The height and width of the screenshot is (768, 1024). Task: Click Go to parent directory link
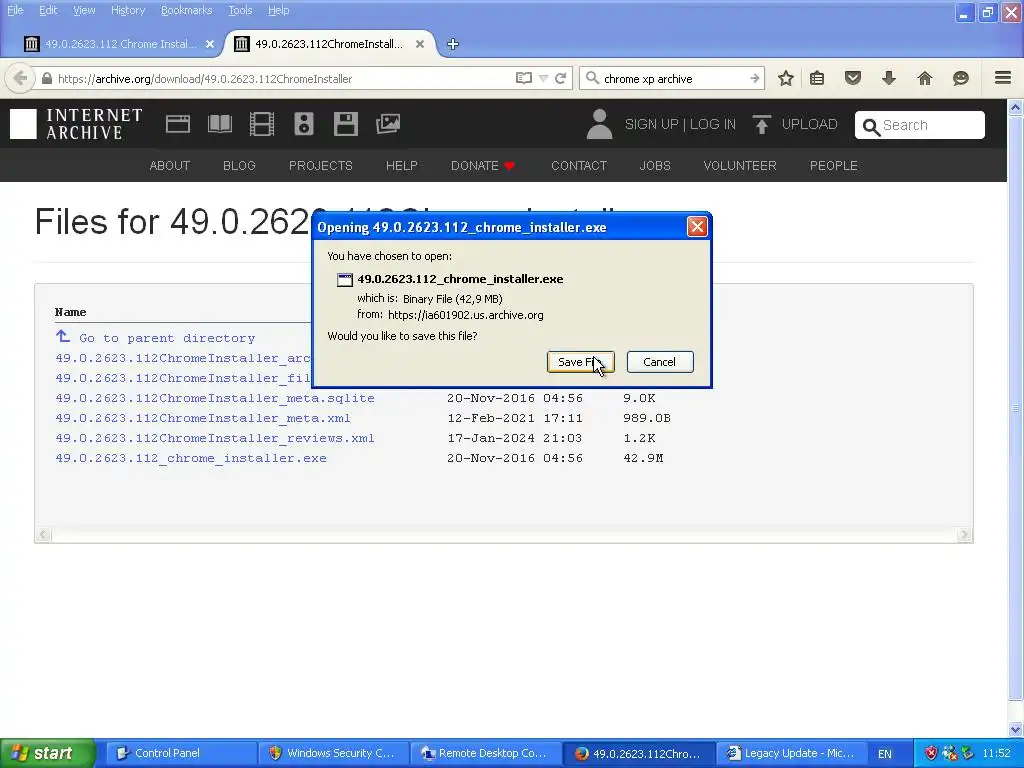point(167,338)
